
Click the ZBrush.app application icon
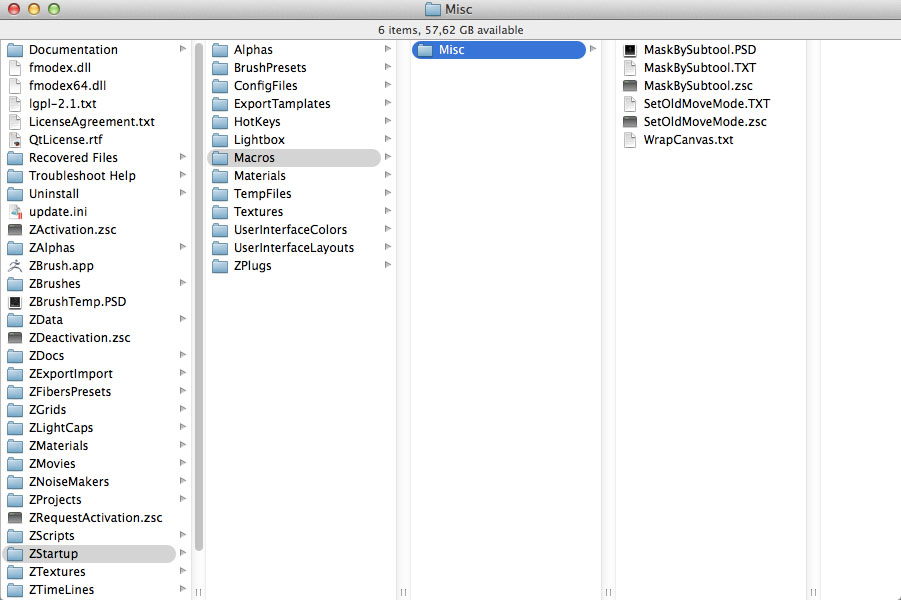[x=15, y=266]
